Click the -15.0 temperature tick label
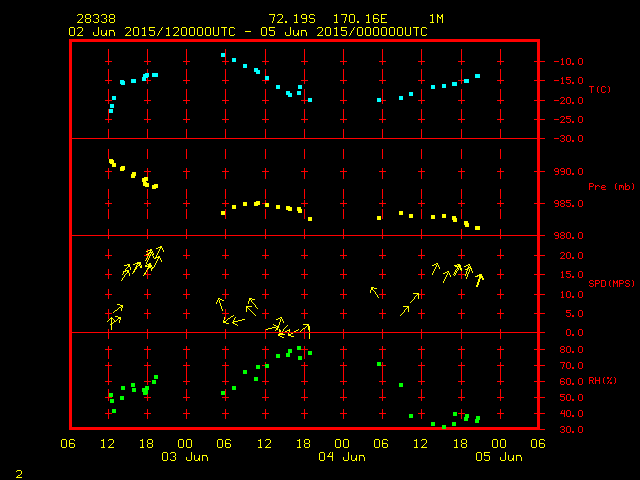This screenshot has width=640, height=480. tap(561, 81)
